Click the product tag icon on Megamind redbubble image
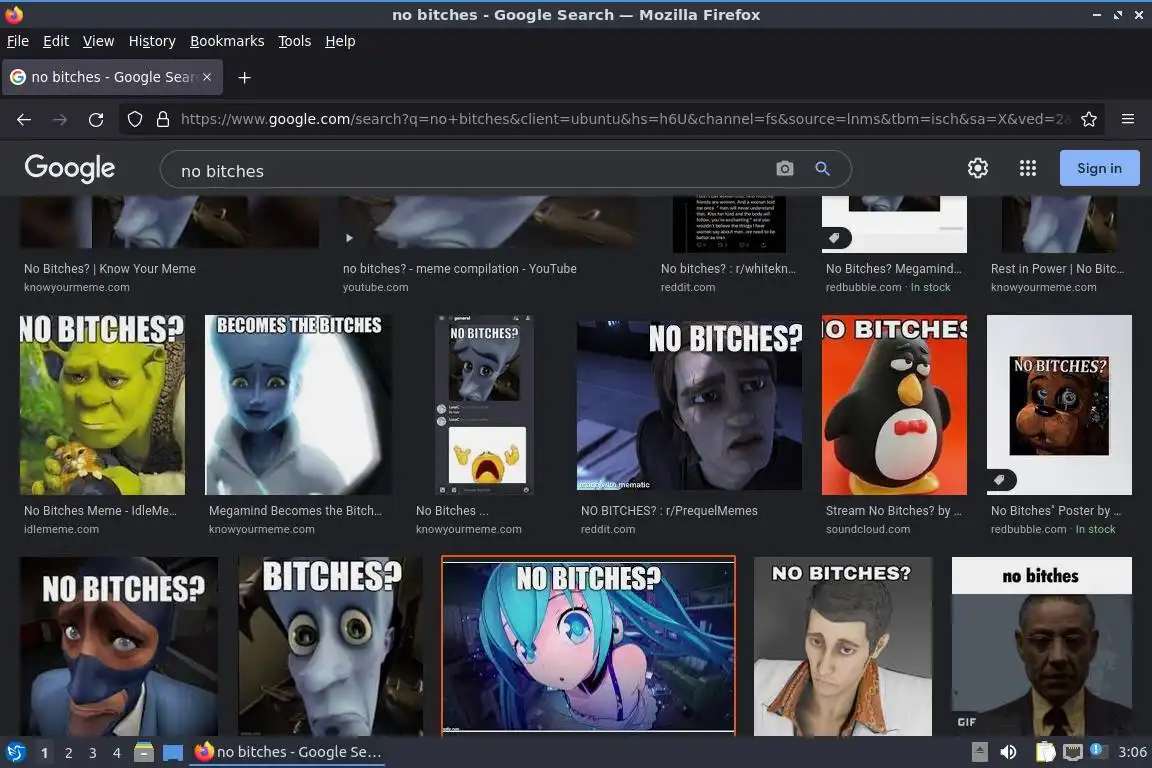Viewport: 1152px width, 768px height. coord(835,238)
